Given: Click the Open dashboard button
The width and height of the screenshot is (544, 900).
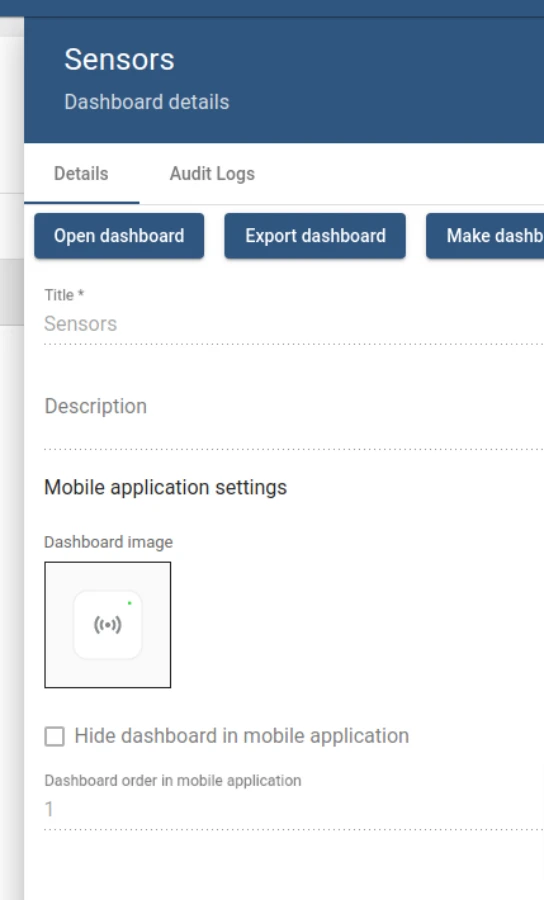Looking at the screenshot, I should (x=119, y=236).
